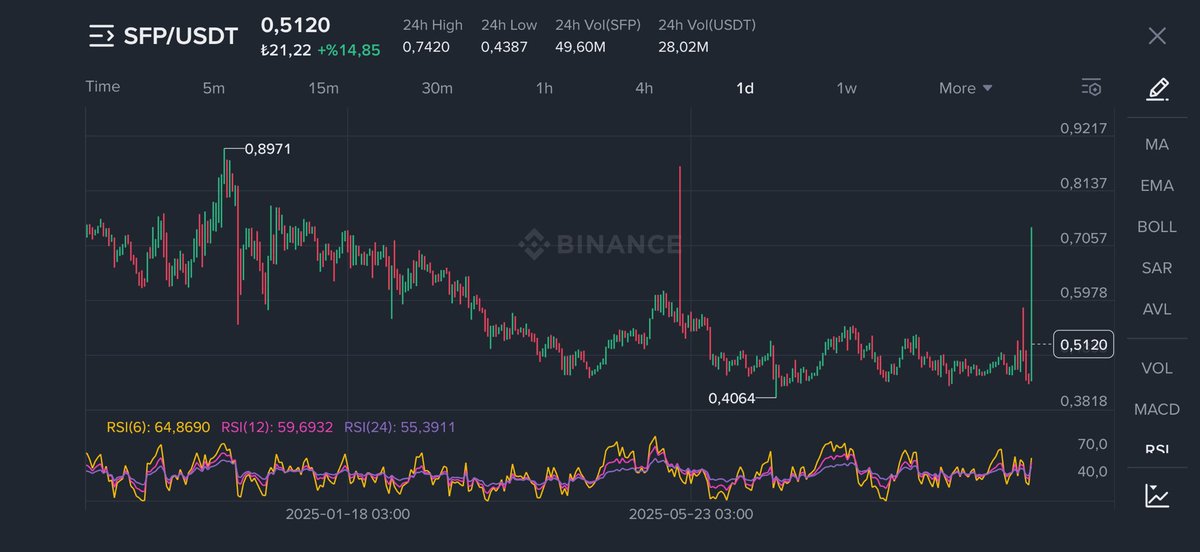Screen dimensions: 1200x552
Task: Click the SFP/USDT pair name
Action: [x=181, y=37]
